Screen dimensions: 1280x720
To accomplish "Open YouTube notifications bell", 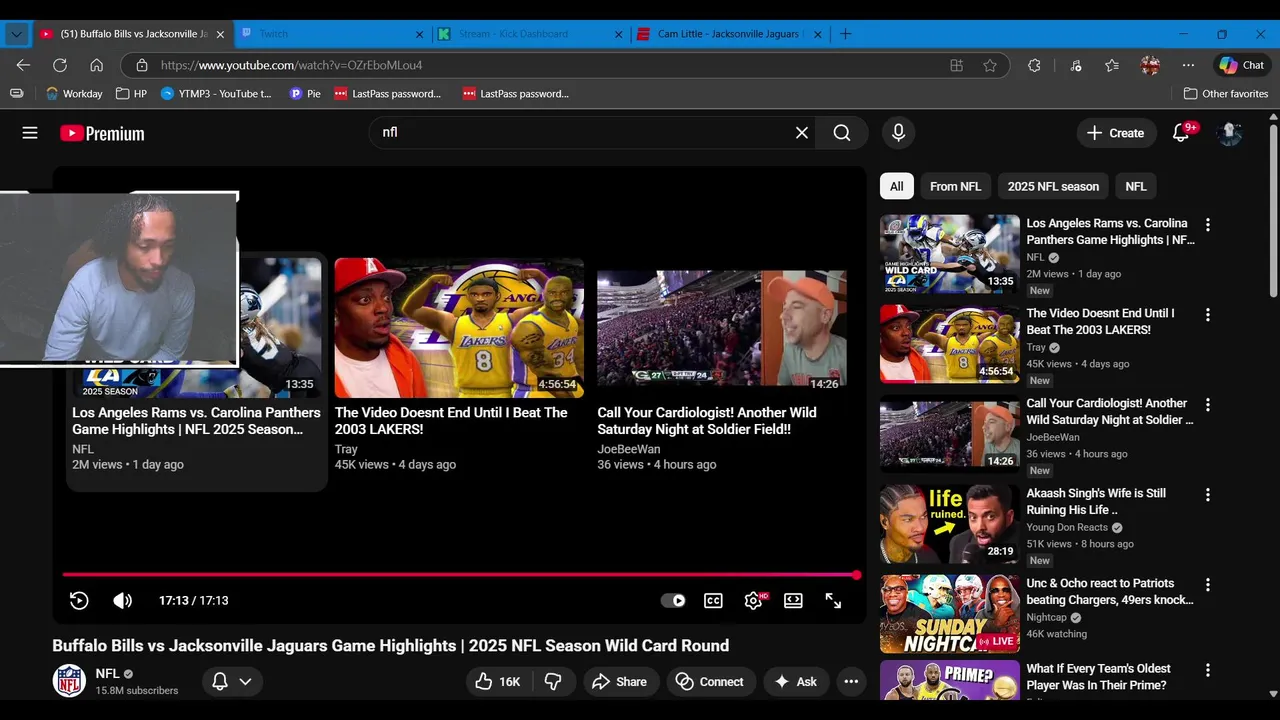I will (x=1182, y=132).
